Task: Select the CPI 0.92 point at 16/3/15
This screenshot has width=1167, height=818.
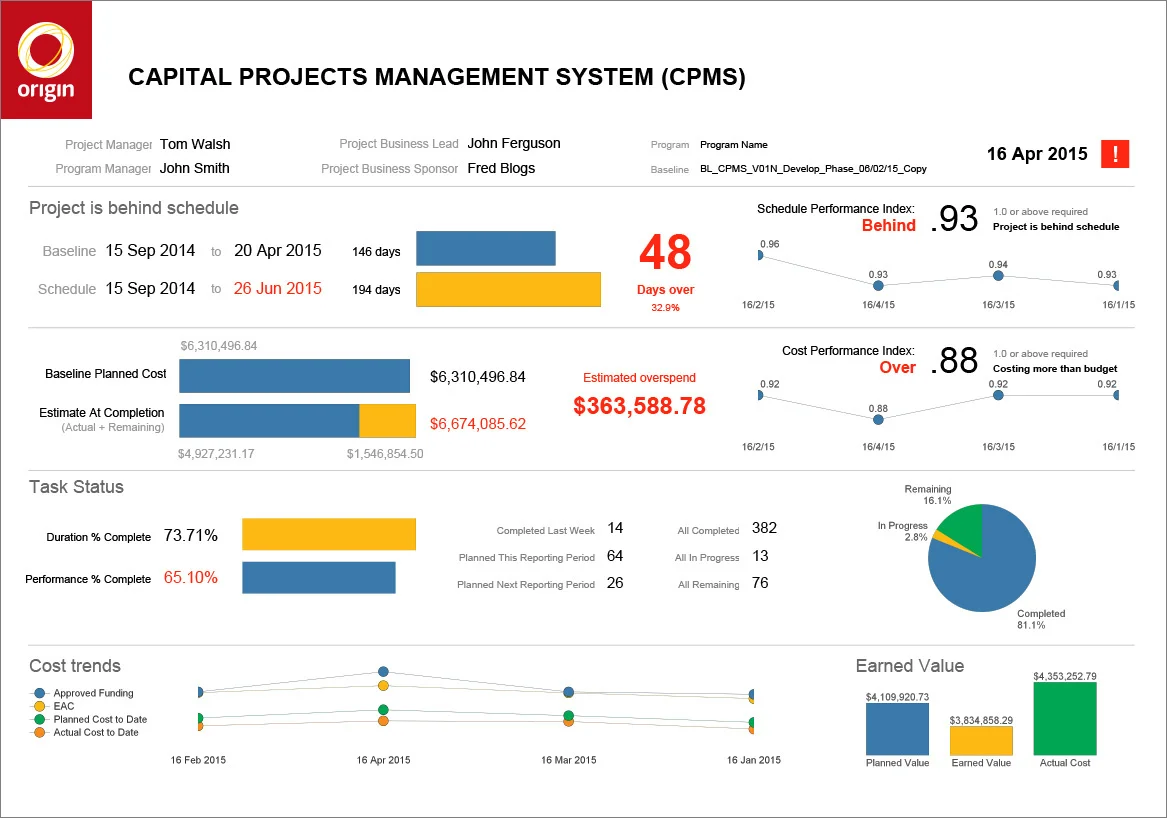Action: [x=998, y=395]
